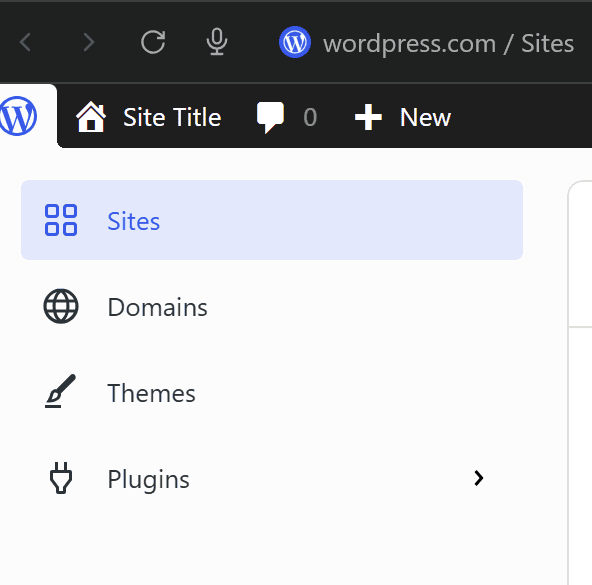Click the Plugins plug icon

(61, 478)
